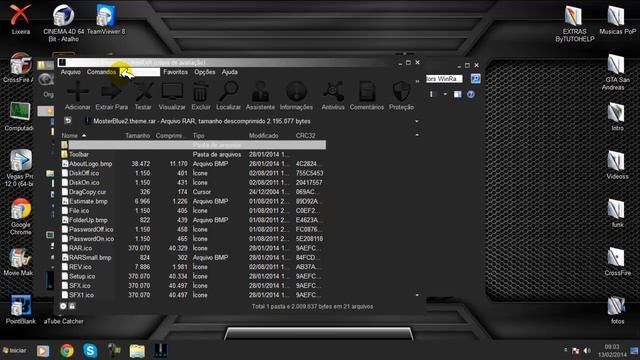
Task: Select the Toolbar folder row
Action: (193, 154)
